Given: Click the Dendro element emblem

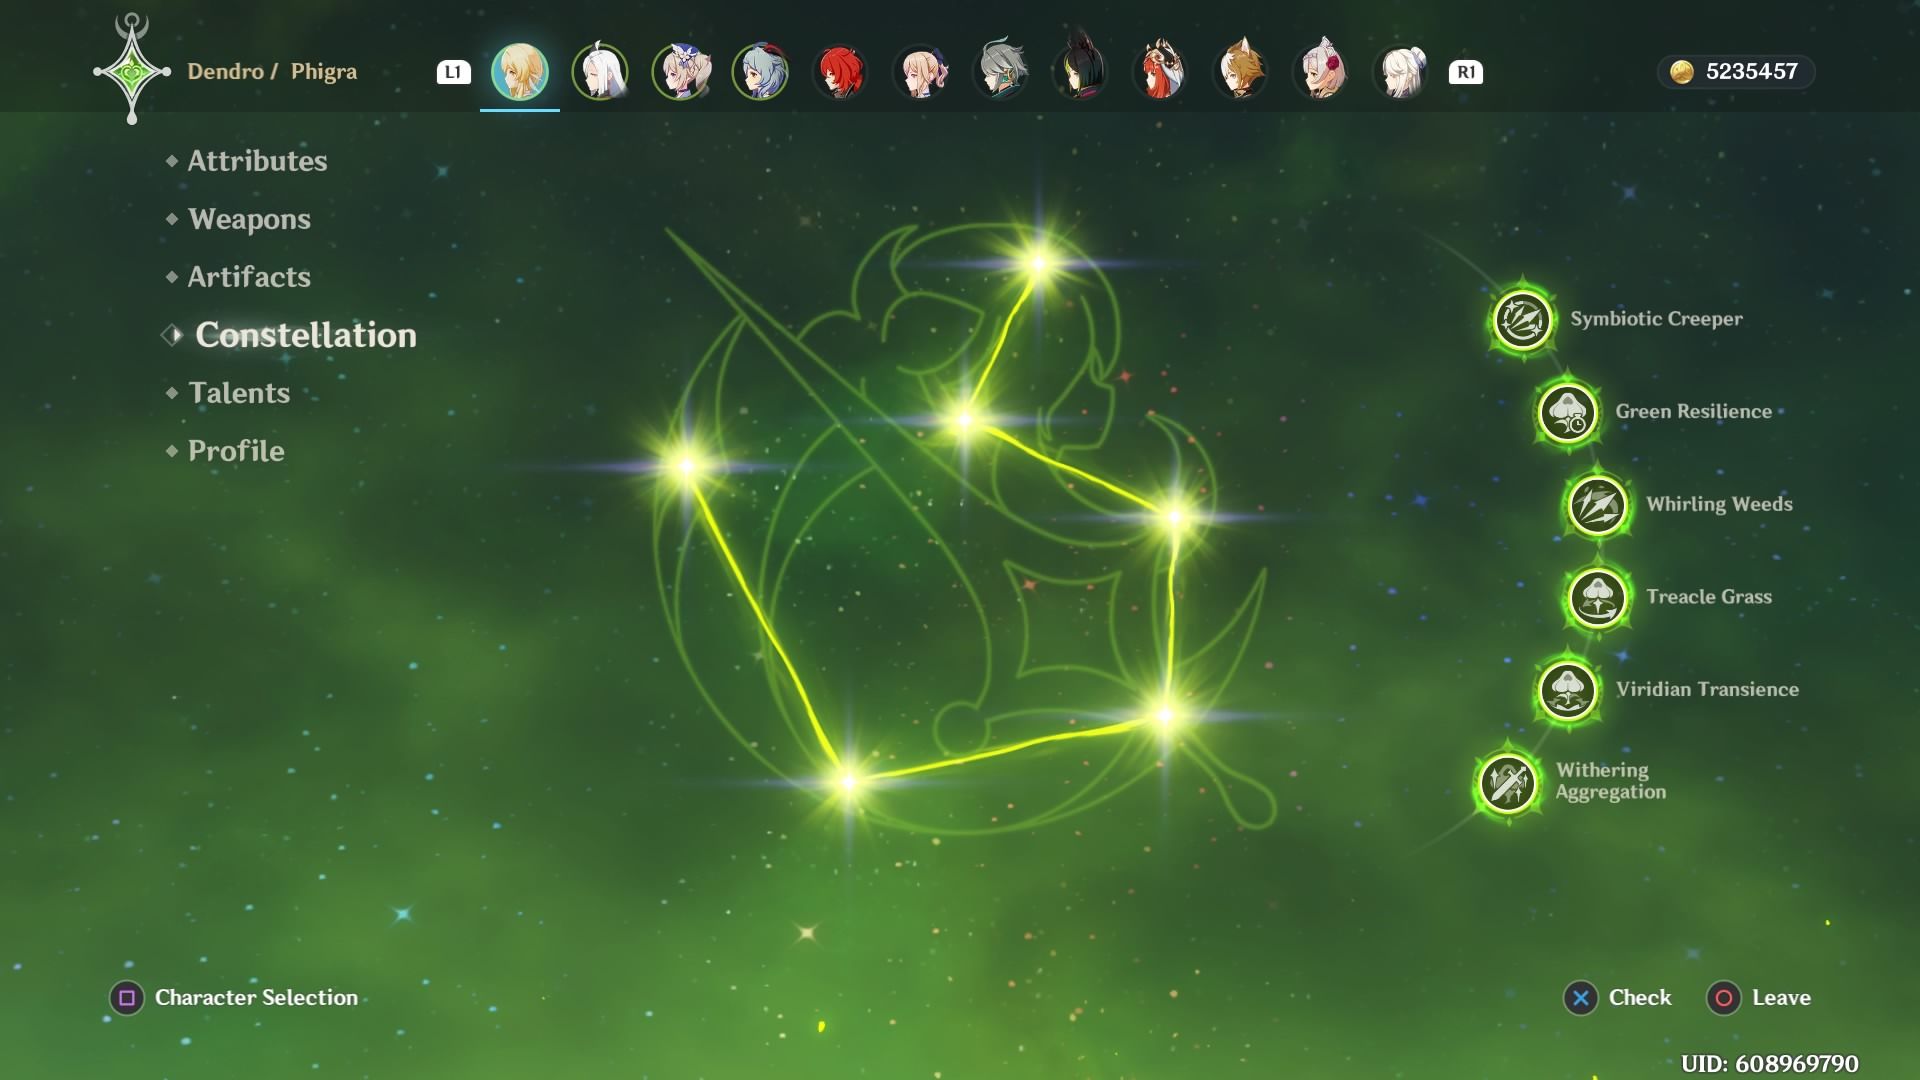Looking at the screenshot, I should coord(132,72).
